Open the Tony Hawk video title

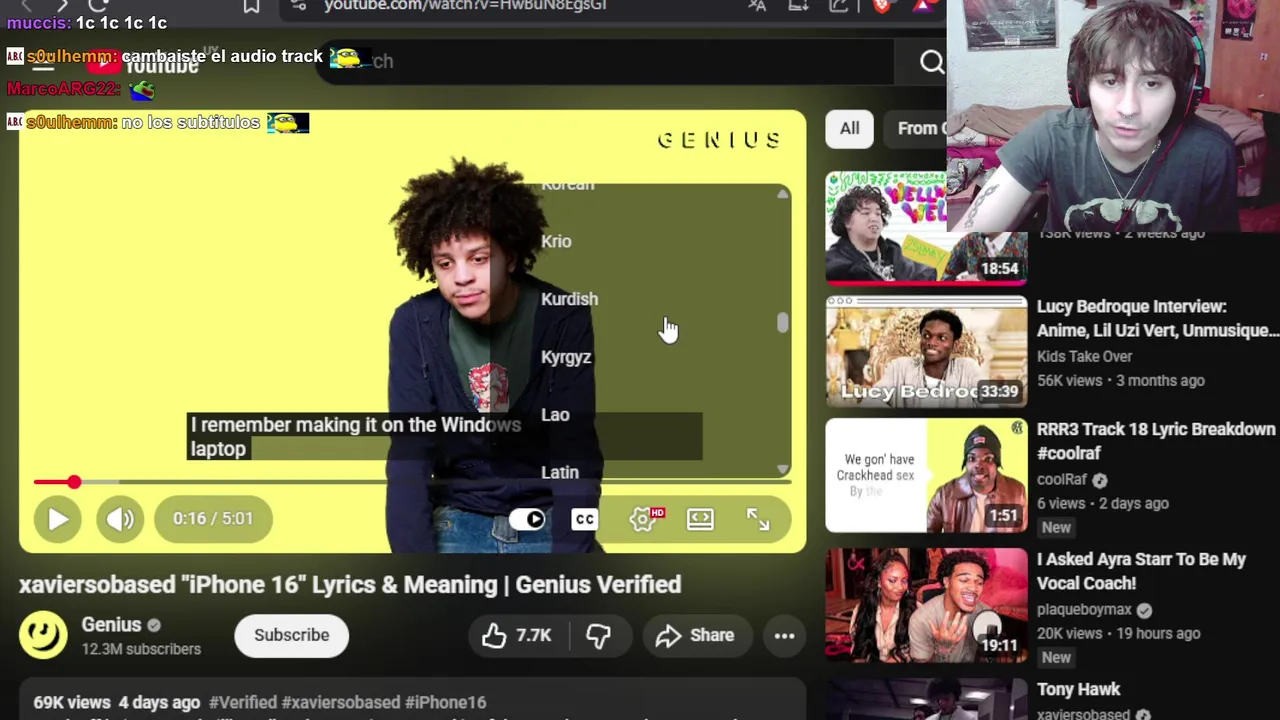pos(1078,689)
